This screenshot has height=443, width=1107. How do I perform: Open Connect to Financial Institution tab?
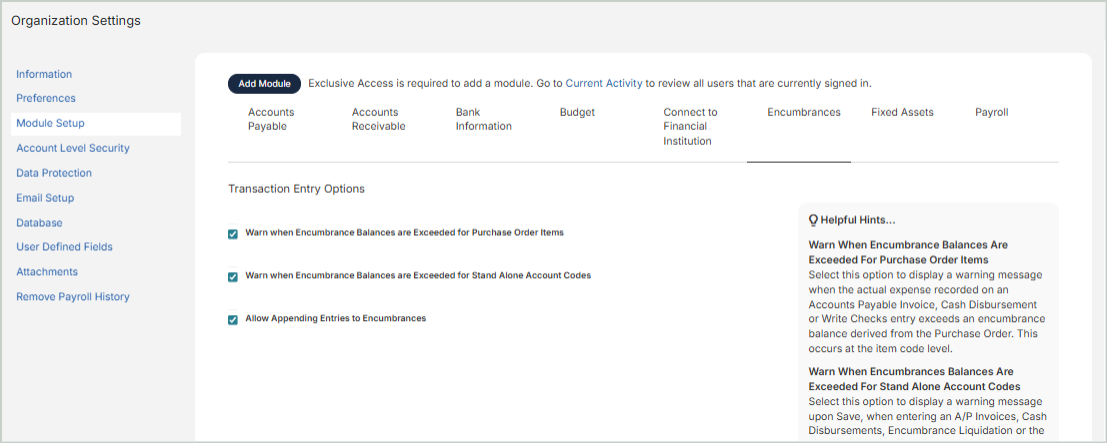click(690, 127)
